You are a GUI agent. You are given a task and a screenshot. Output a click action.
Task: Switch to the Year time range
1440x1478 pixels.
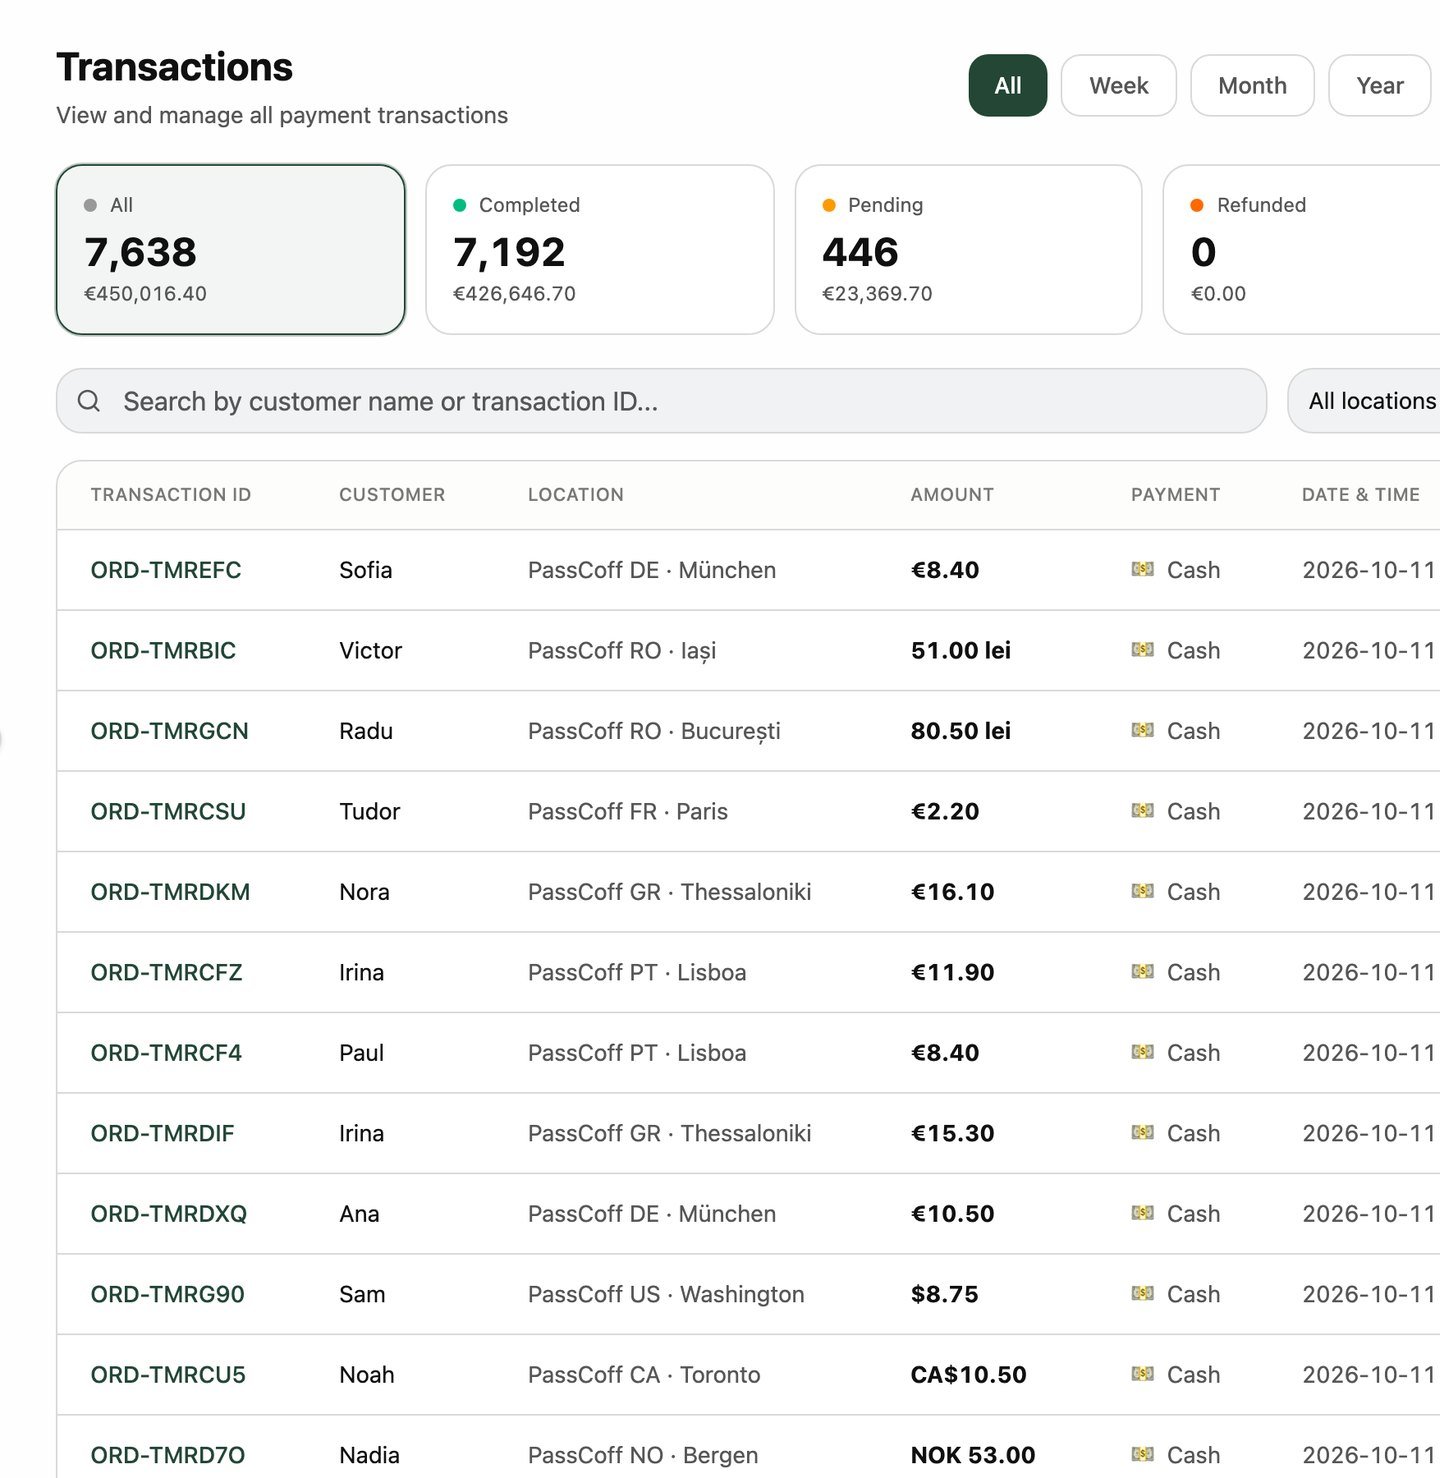(x=1380, y=86)
